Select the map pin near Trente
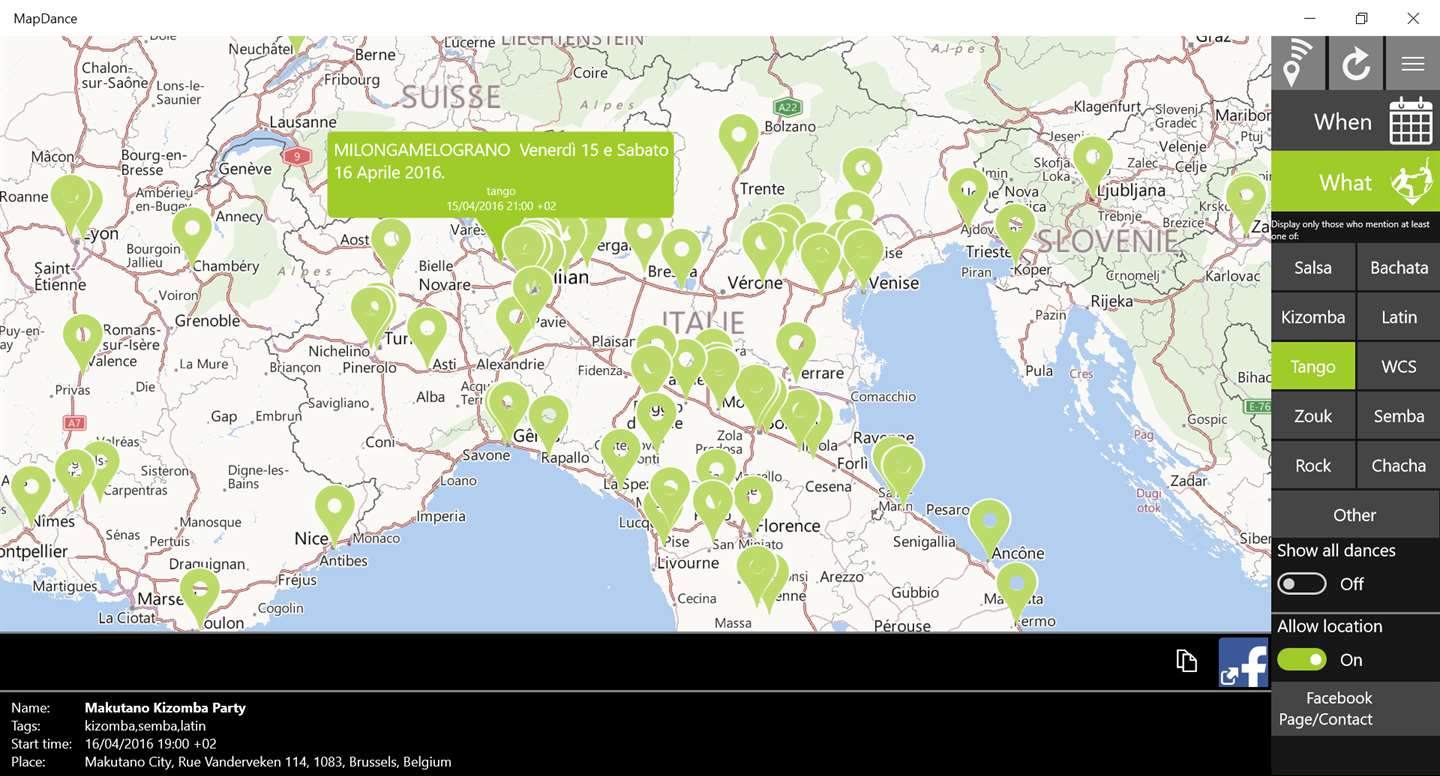Screen dimensions: 1440x776 pyautogui.click(x=739, y=138)
